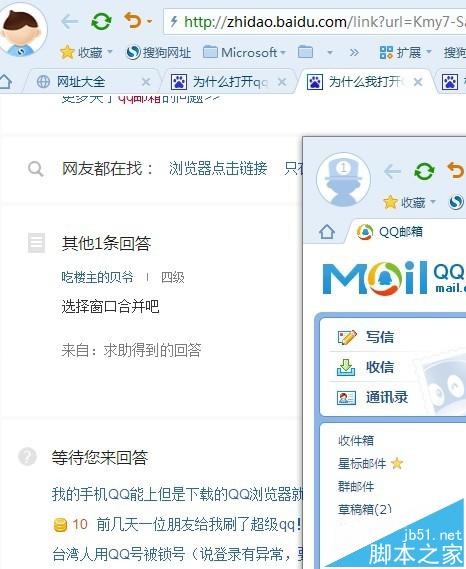
Task: Open the 群邮件 group mail folder
Action: click(x=356, y=486)
